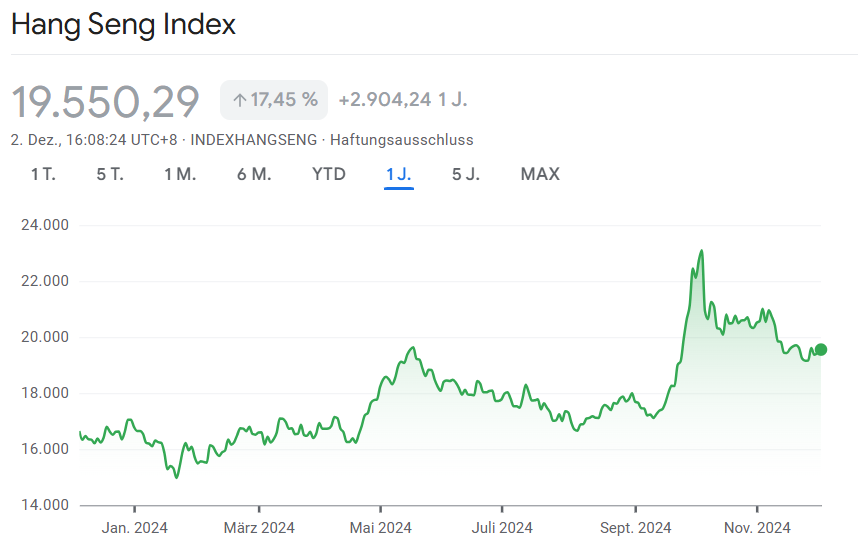This screenshot has width=858, height=553.
Task: Switch chart to 6 M. range
Action: pos(254,174)
